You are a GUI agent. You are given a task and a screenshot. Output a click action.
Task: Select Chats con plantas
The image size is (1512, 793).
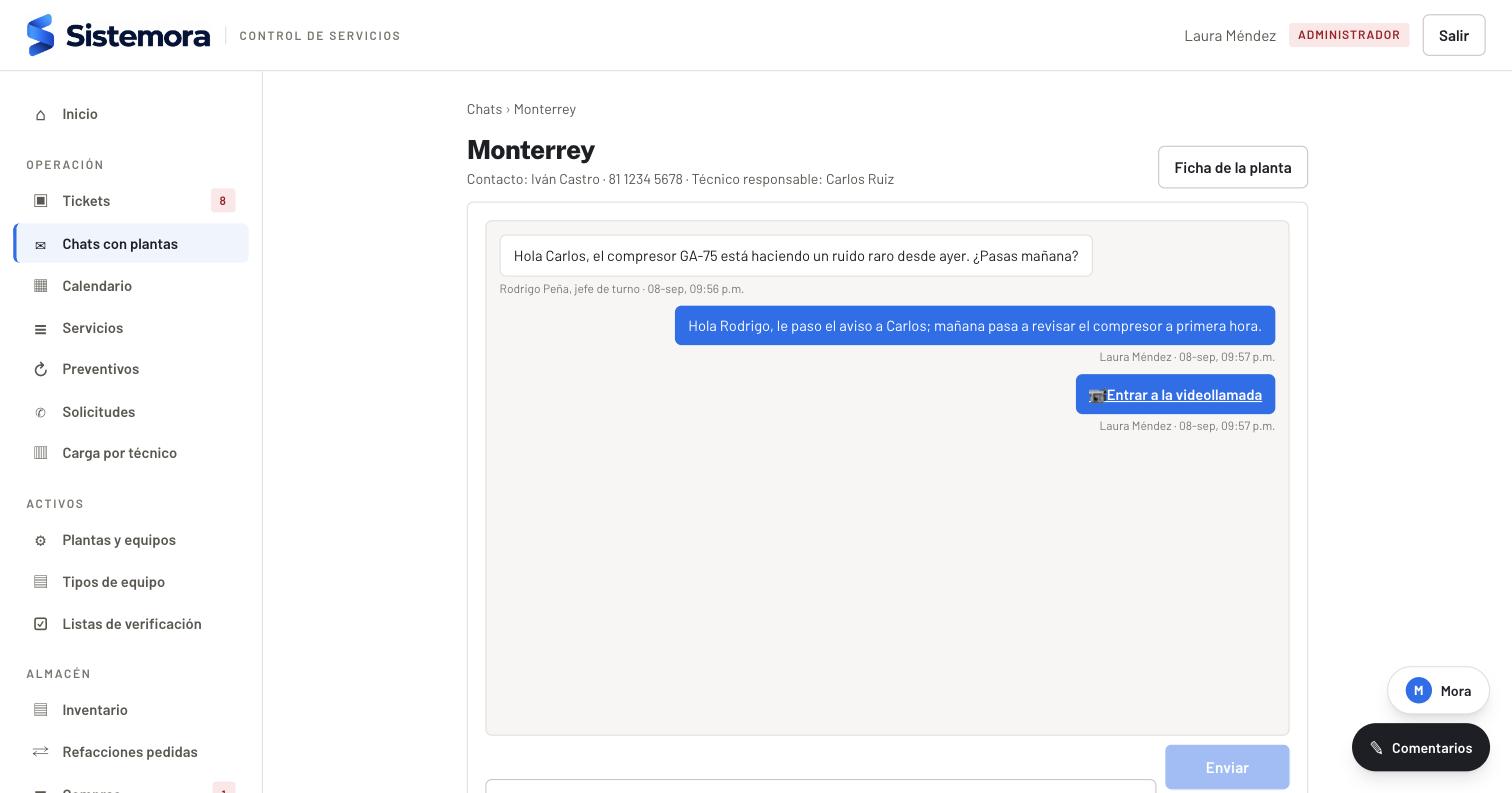pyautogui.click(x=131, y=244)
